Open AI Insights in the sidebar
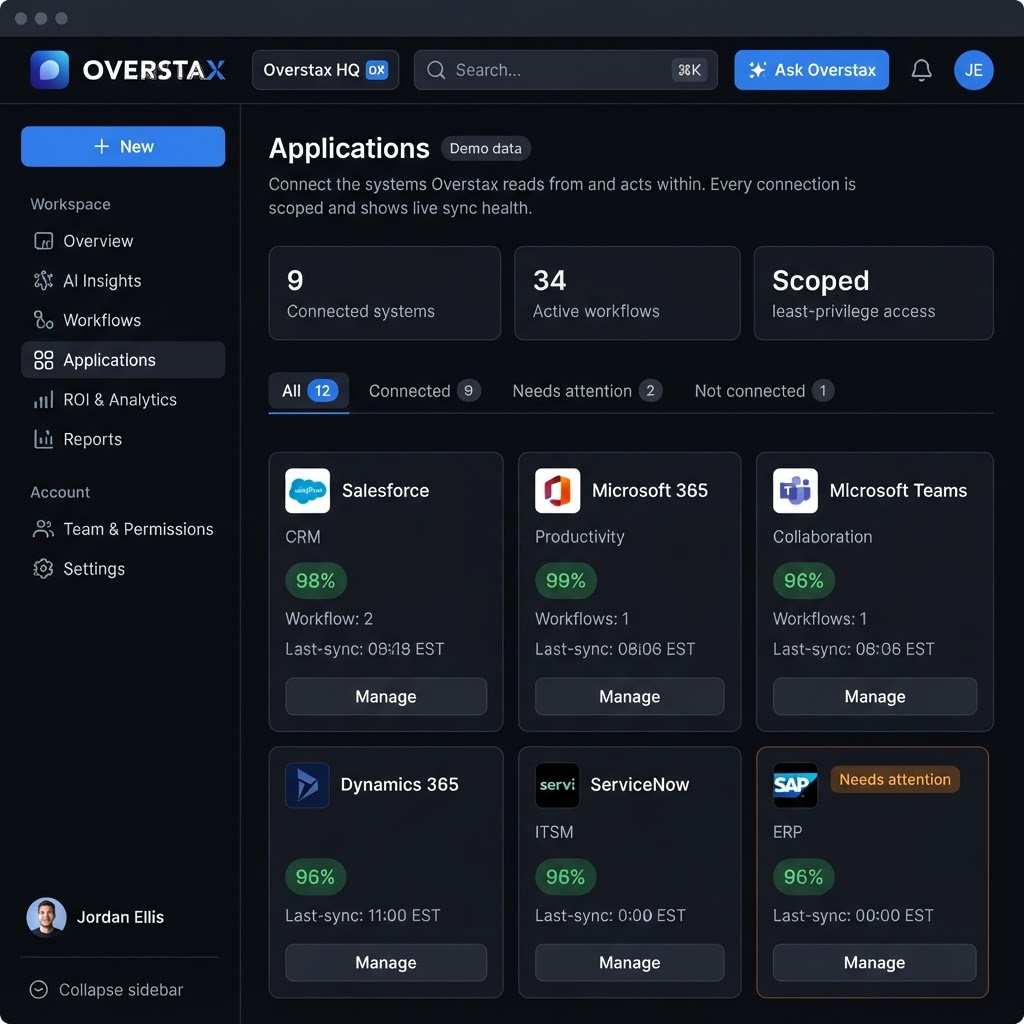This screenshot has width=1024, height=1024. point(123,280)
